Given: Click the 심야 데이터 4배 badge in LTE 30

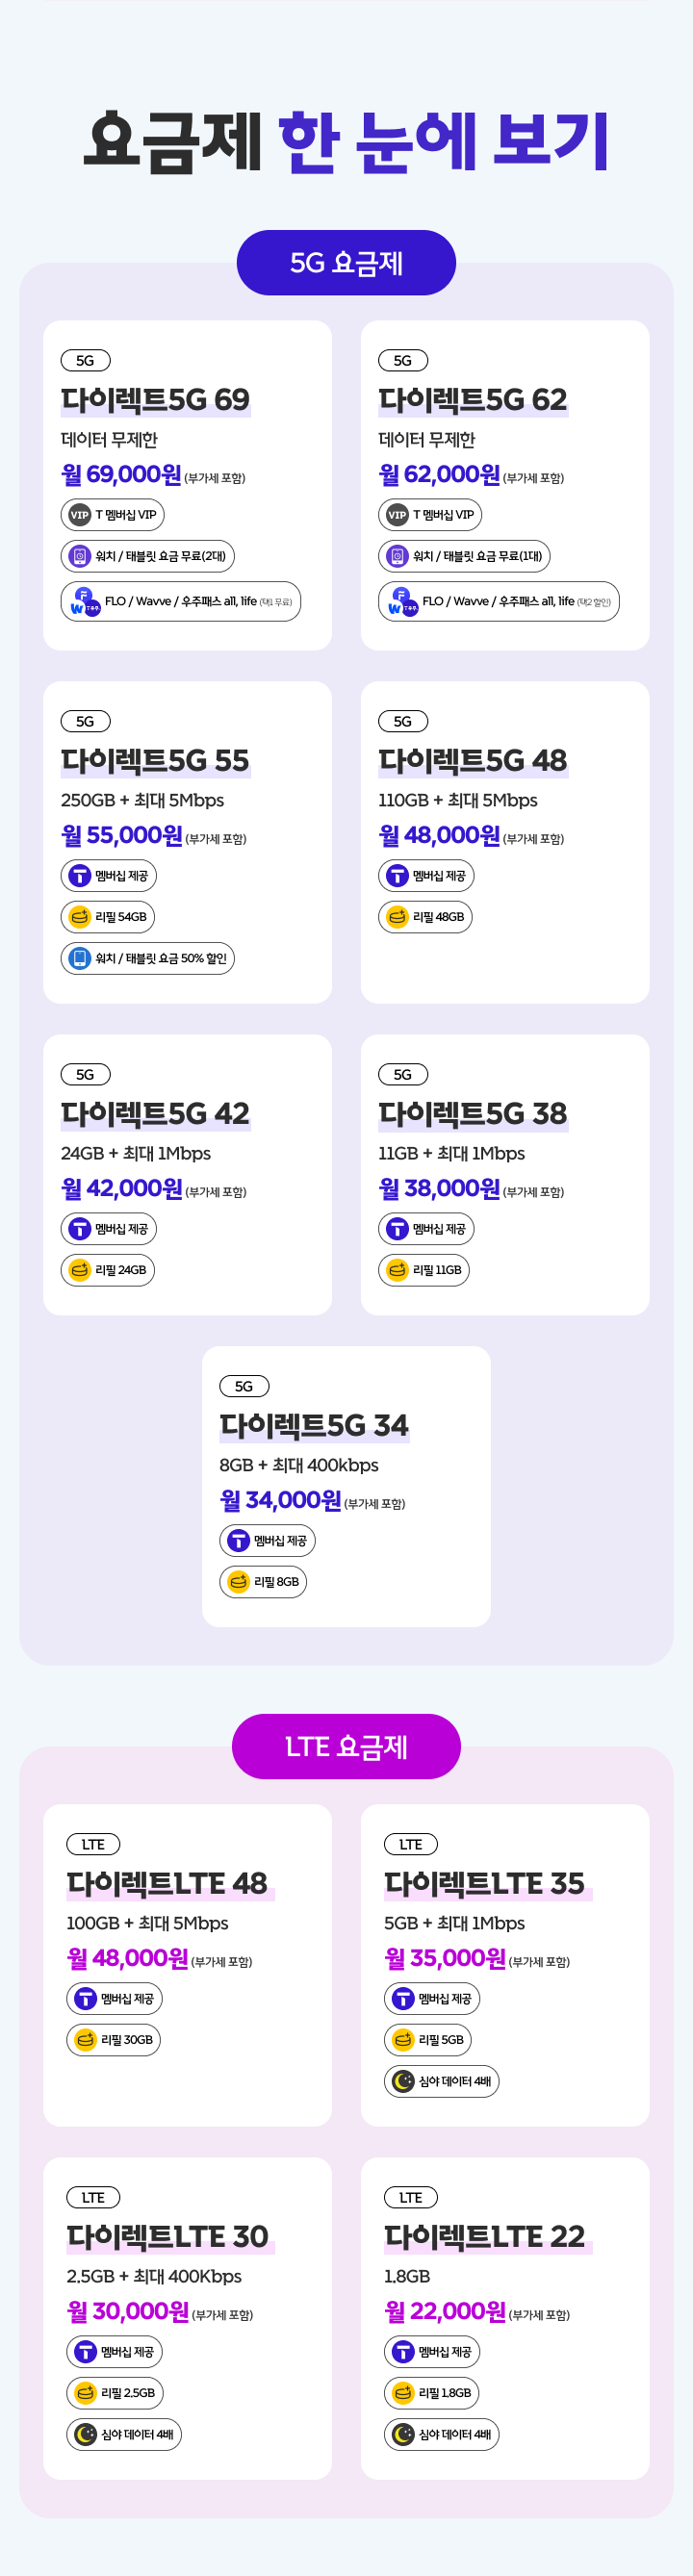Looking at the screenshot, I should click(x=124, y=2434).
